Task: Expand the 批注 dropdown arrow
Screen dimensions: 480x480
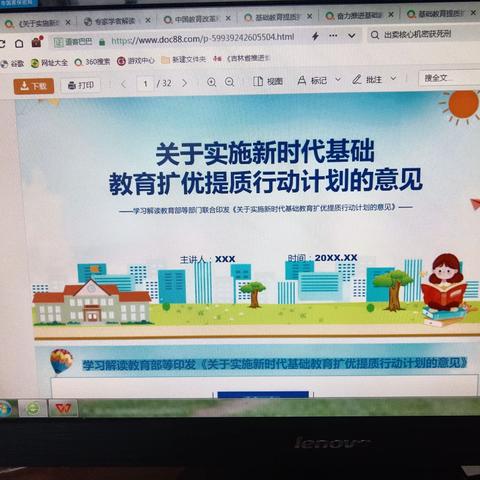Action: 394,78
